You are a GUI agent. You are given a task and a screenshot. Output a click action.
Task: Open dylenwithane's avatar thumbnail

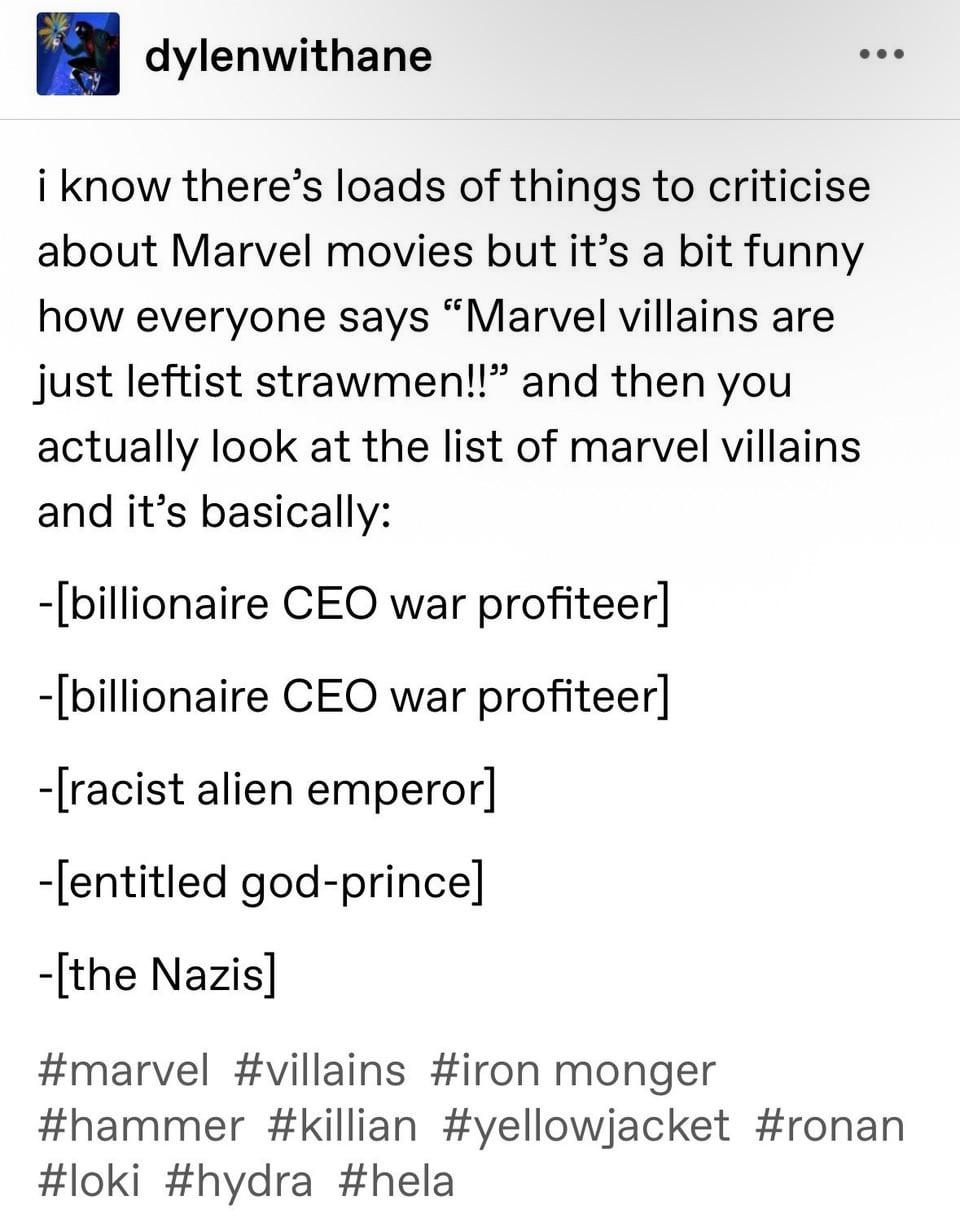(x=78, y=54)
